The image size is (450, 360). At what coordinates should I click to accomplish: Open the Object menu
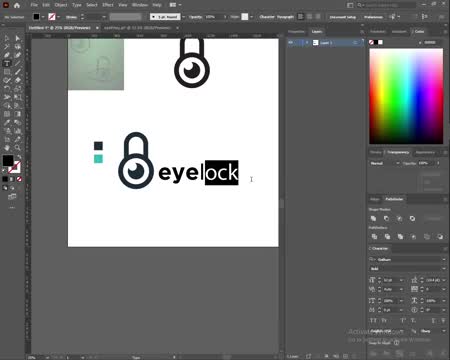[x=61, y=5]
